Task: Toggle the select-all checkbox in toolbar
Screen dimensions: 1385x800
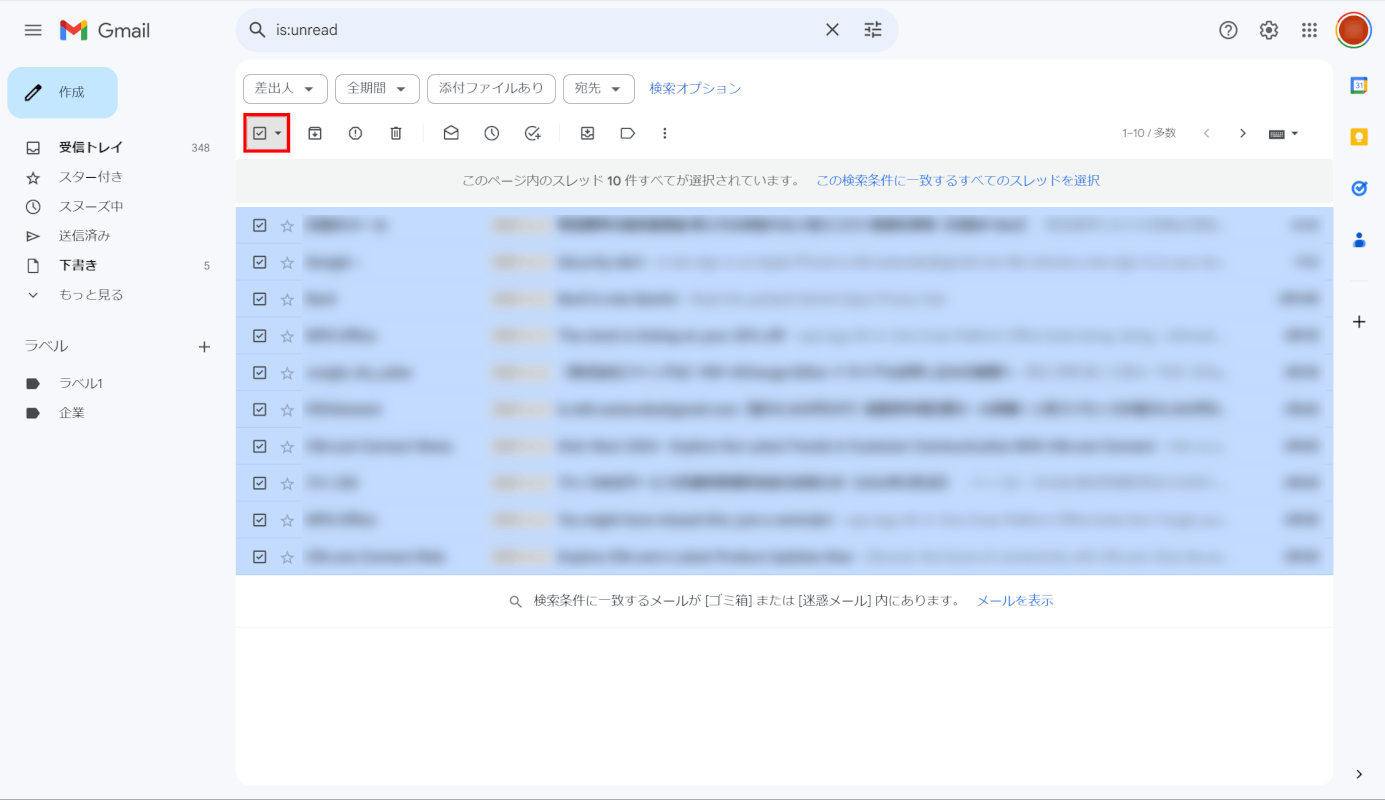Action: tap(259, 133)
